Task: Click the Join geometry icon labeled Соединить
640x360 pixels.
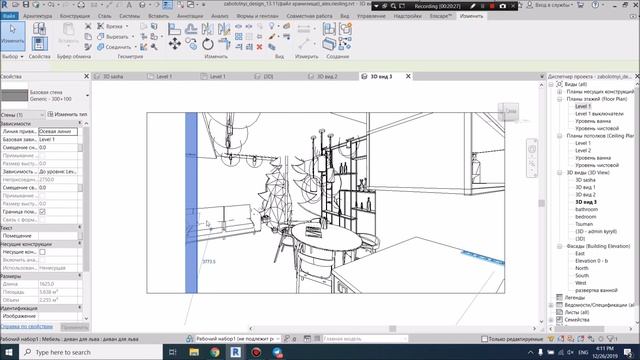Action: pos(100,47)
